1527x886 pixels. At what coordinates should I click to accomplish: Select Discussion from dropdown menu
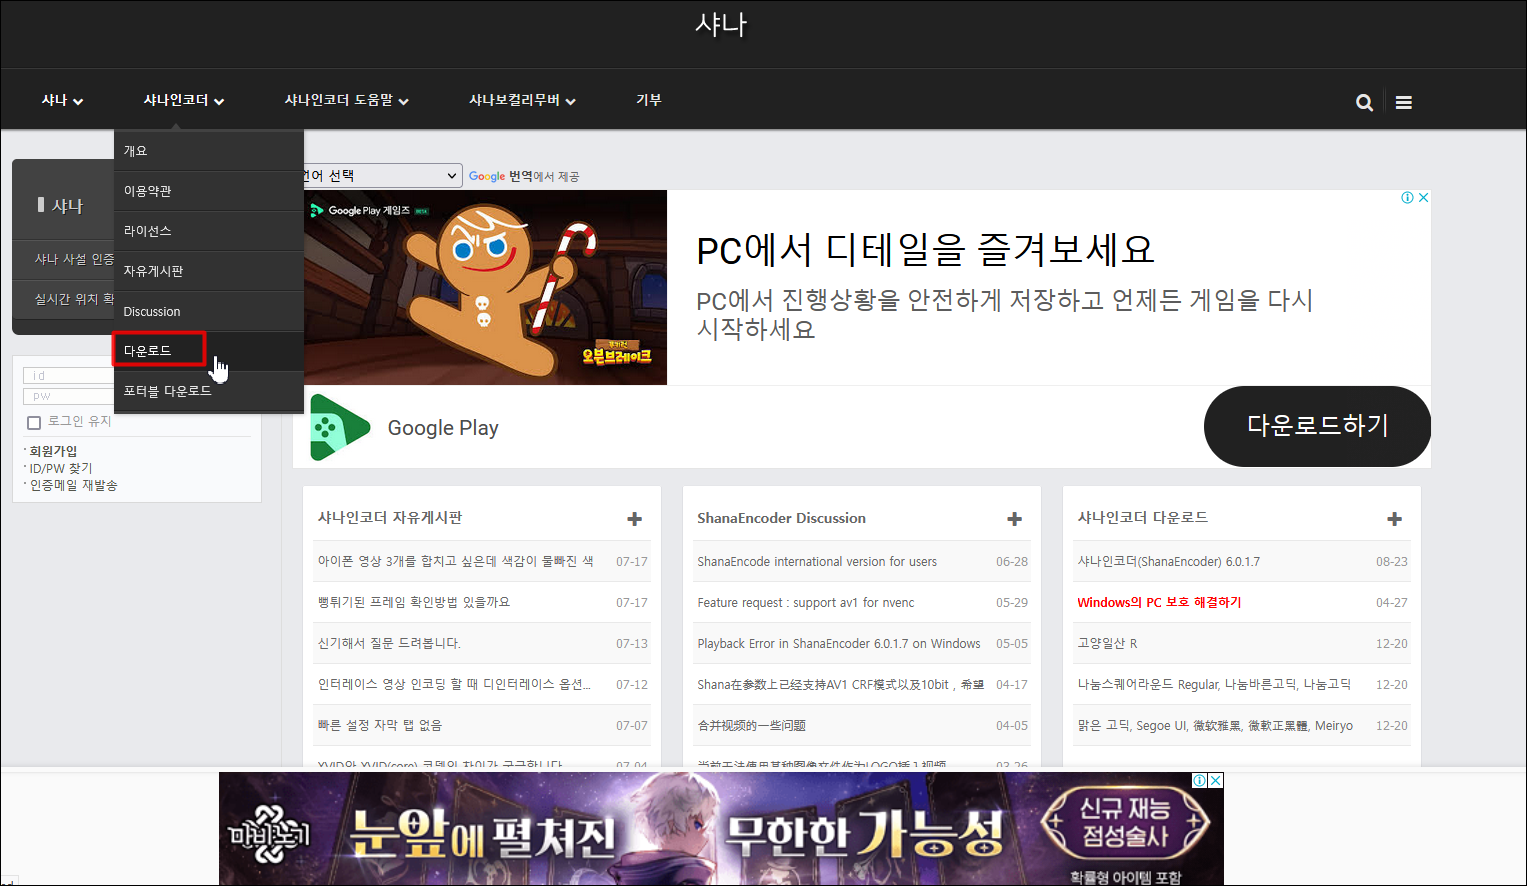(209, 312)
